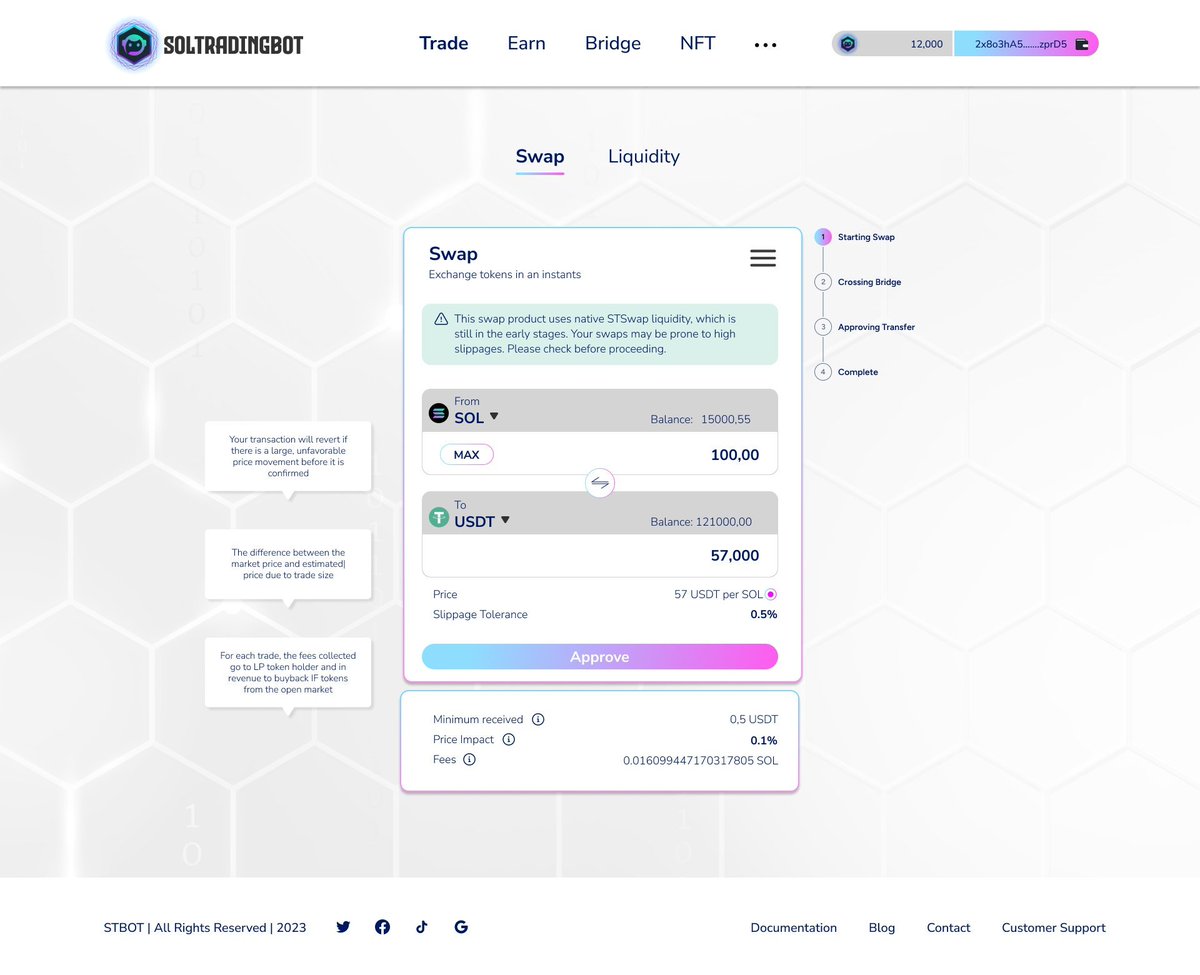Open the three-dot more menu in navbar
The height and width of the screenshot is (975, 1200).
pyautogui.click(x=765, y=45)
